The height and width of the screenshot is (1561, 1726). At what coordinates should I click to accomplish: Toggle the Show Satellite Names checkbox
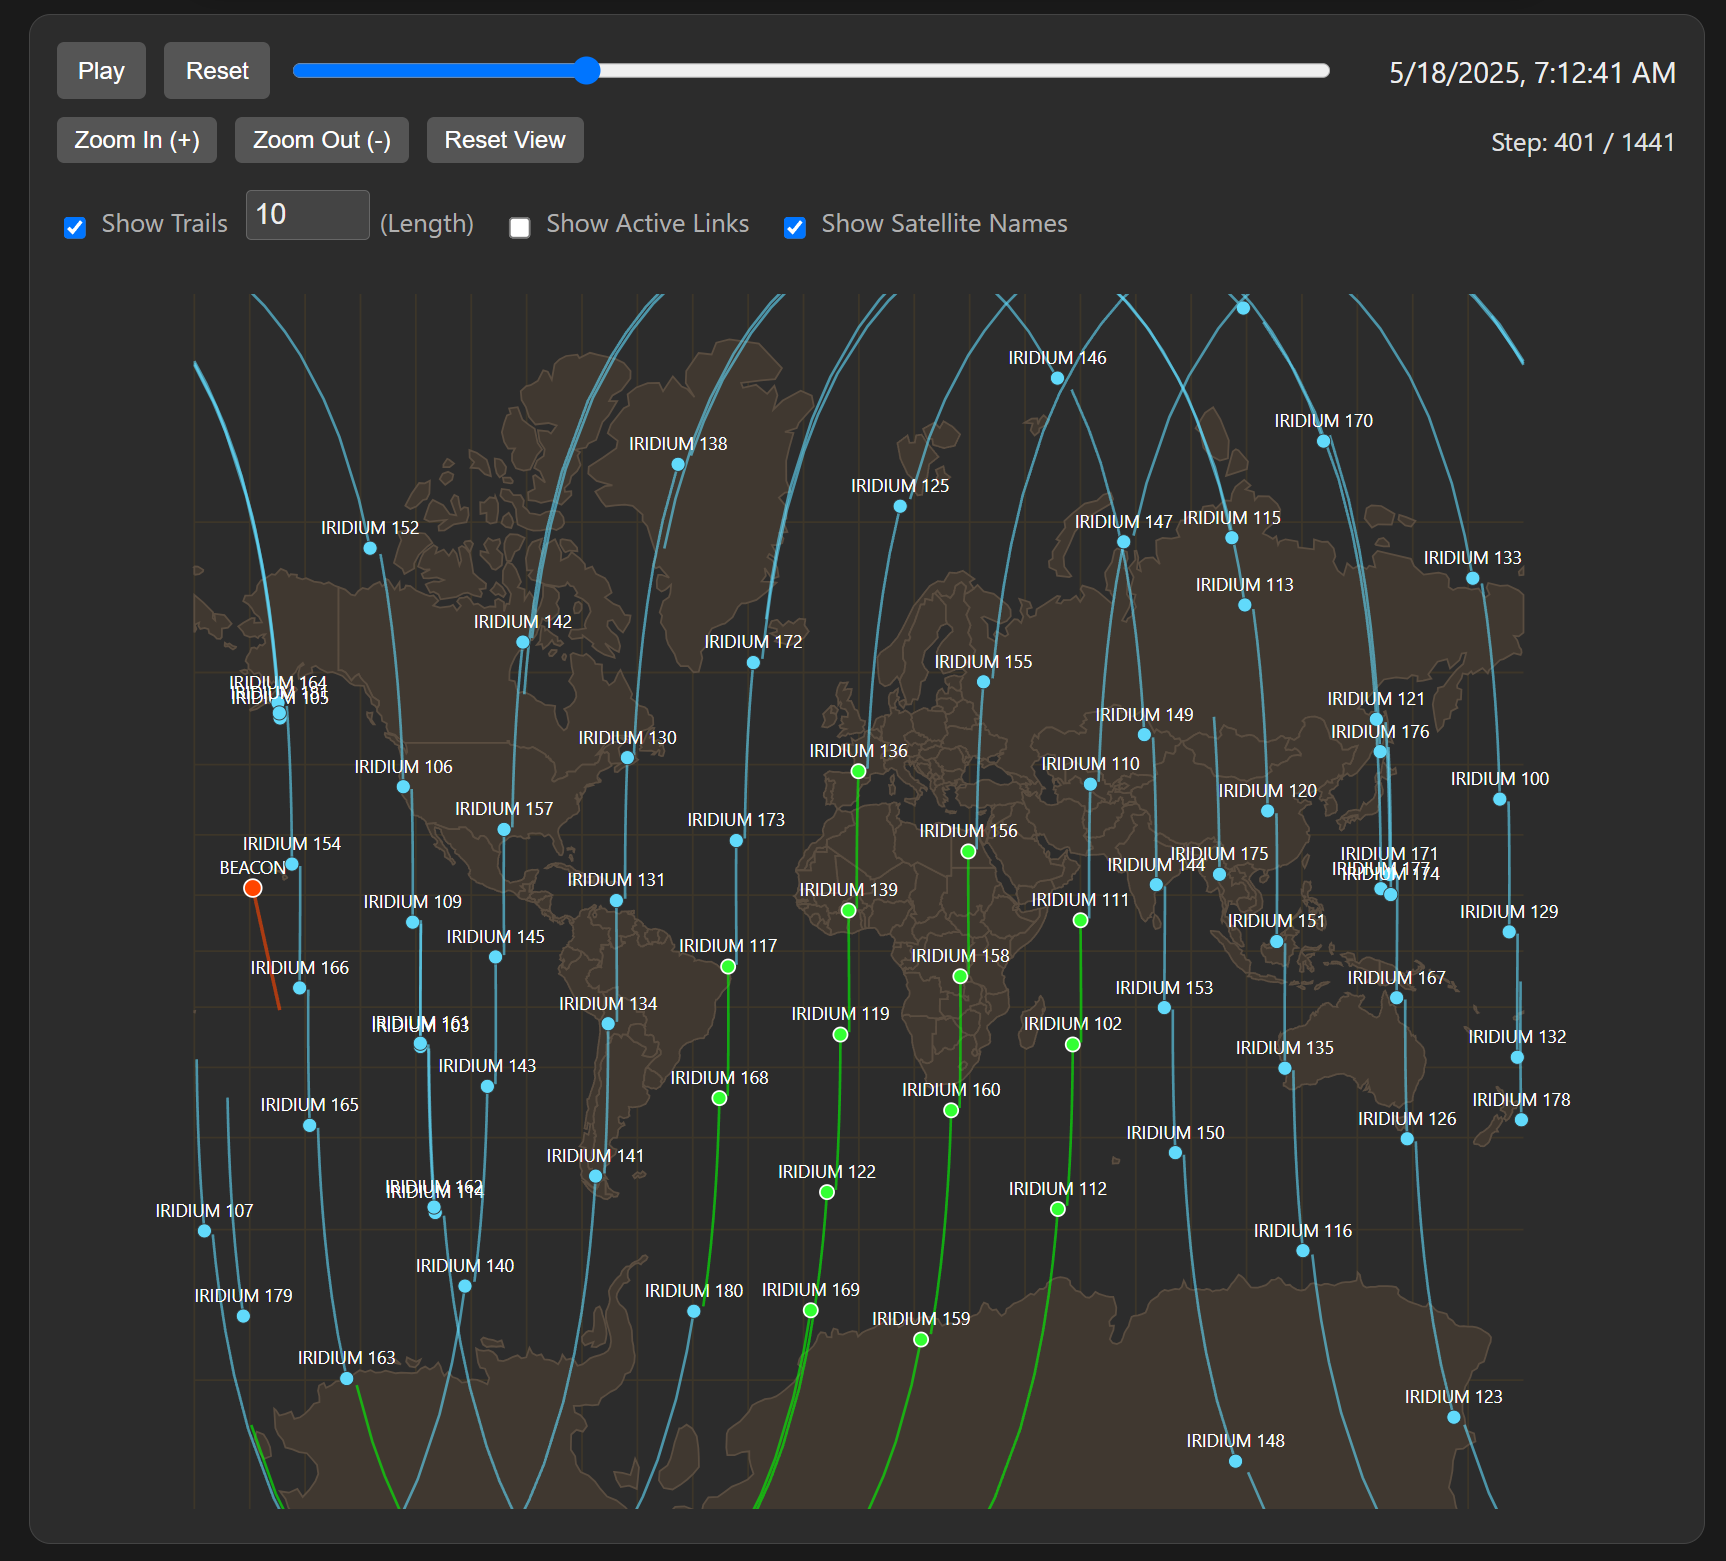(795, 228)
